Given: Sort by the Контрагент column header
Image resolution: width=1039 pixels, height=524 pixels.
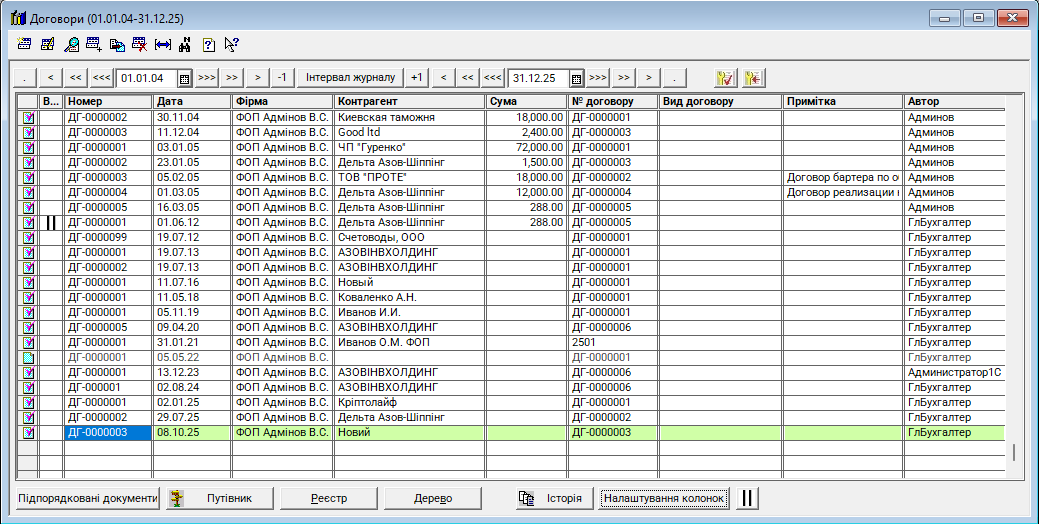Looking at the screenshot, I should coord(410,101).
